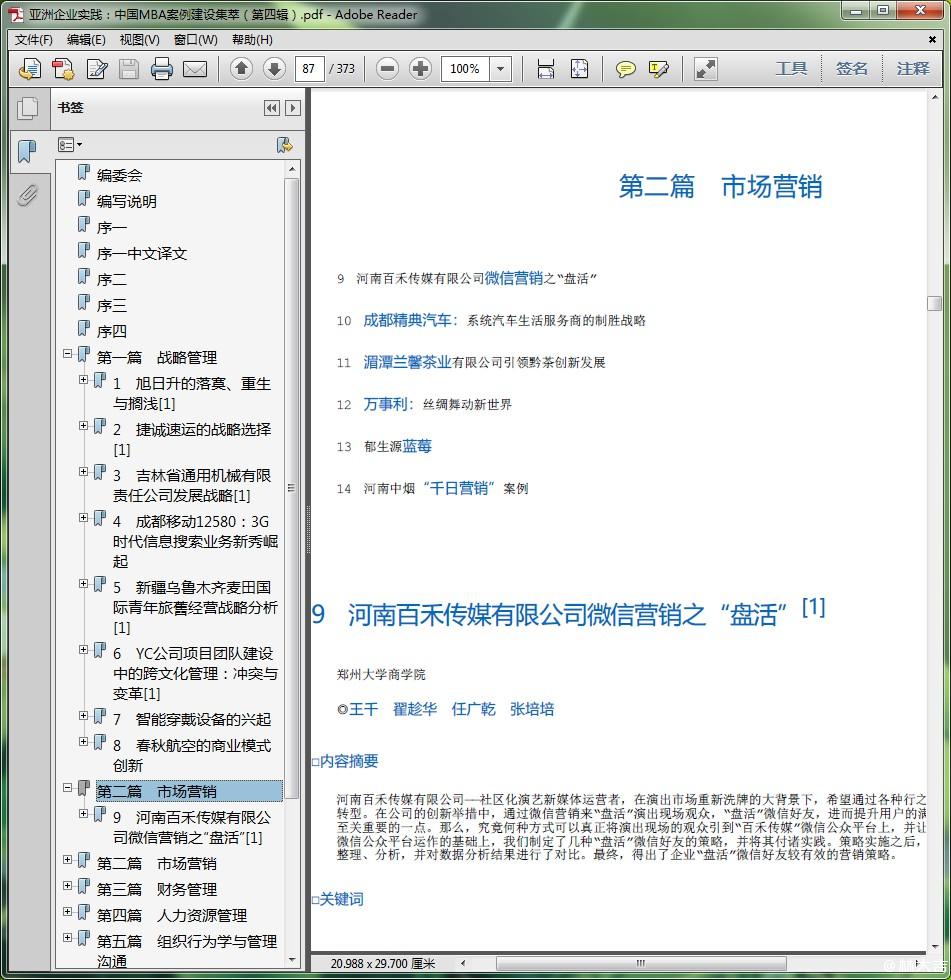Image resolution: width=951 pixels, height=980 pixels.
Task: Expand bookmark 4 成都移动12580
Action: tap(83, 518)
